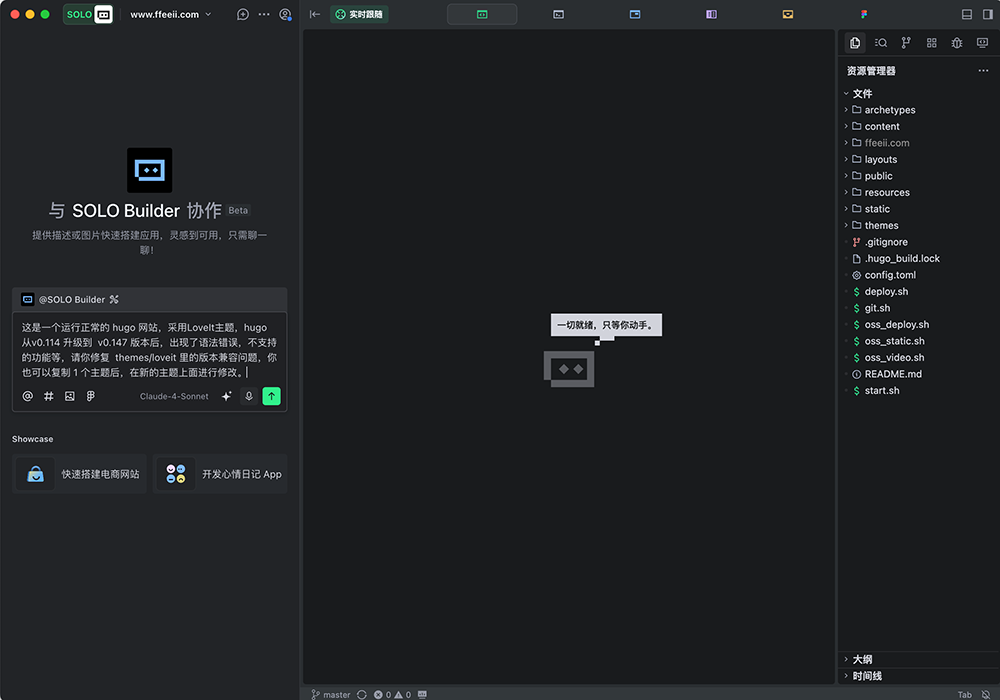Open the Extensions panel icon
The image size is (1000, 700).
coord(931,43)
